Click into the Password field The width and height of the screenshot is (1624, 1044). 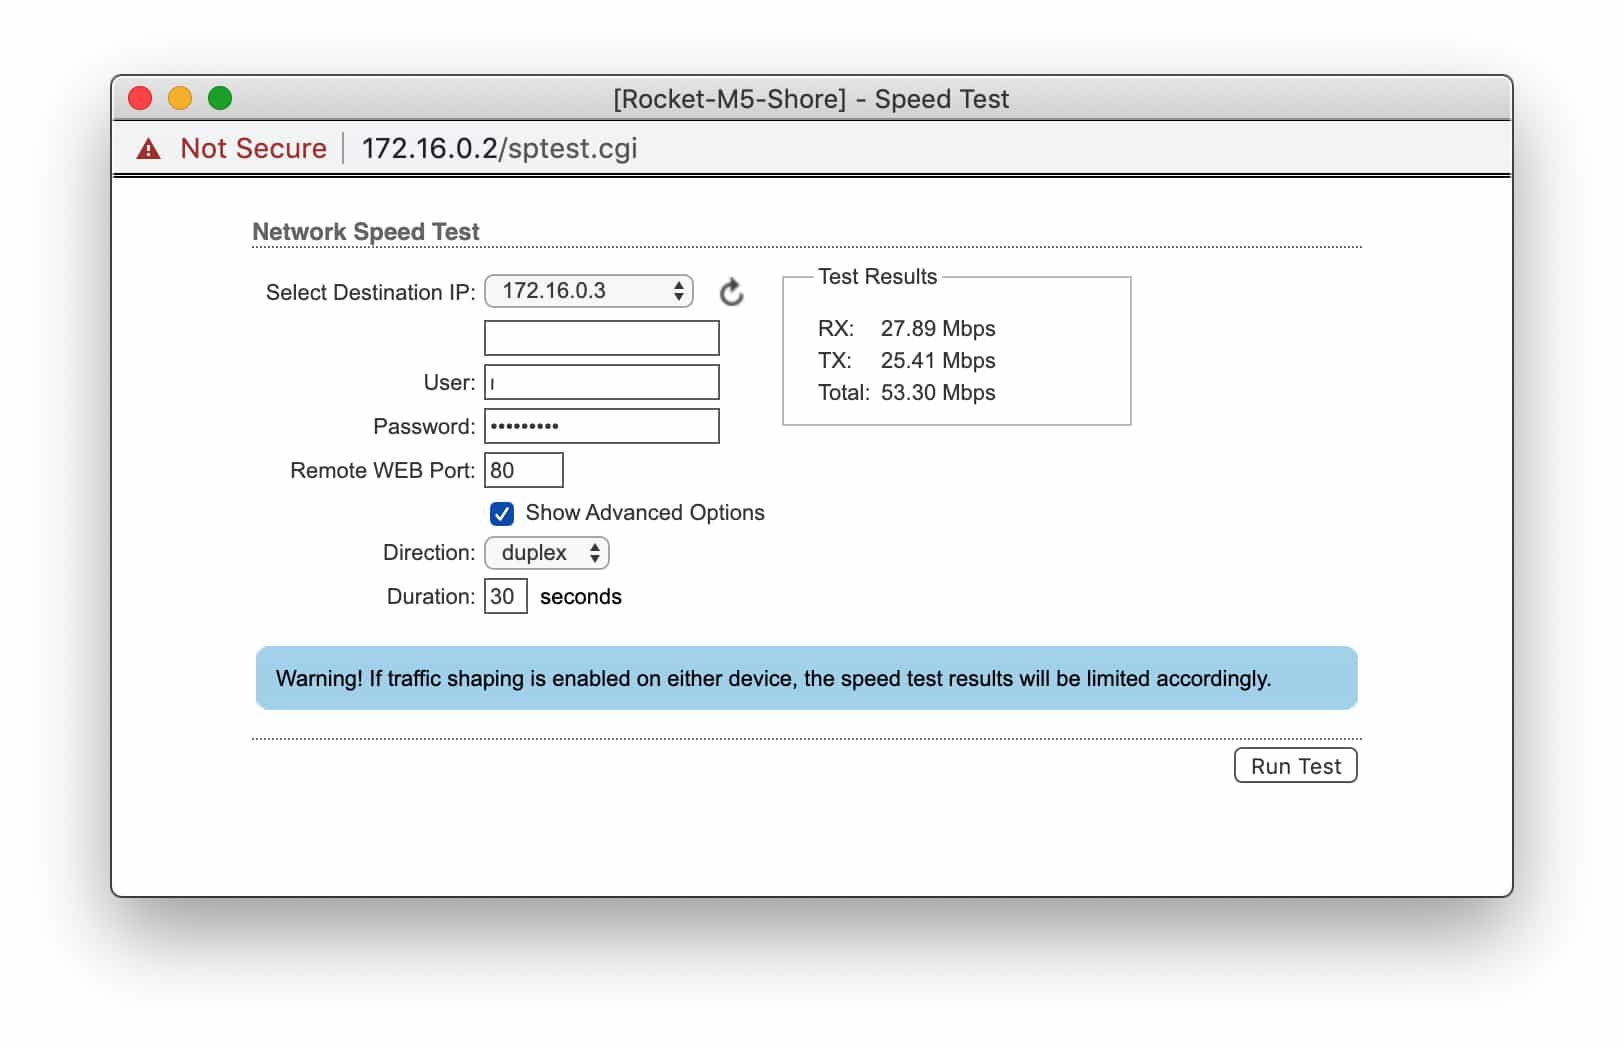tap(601, 426)
